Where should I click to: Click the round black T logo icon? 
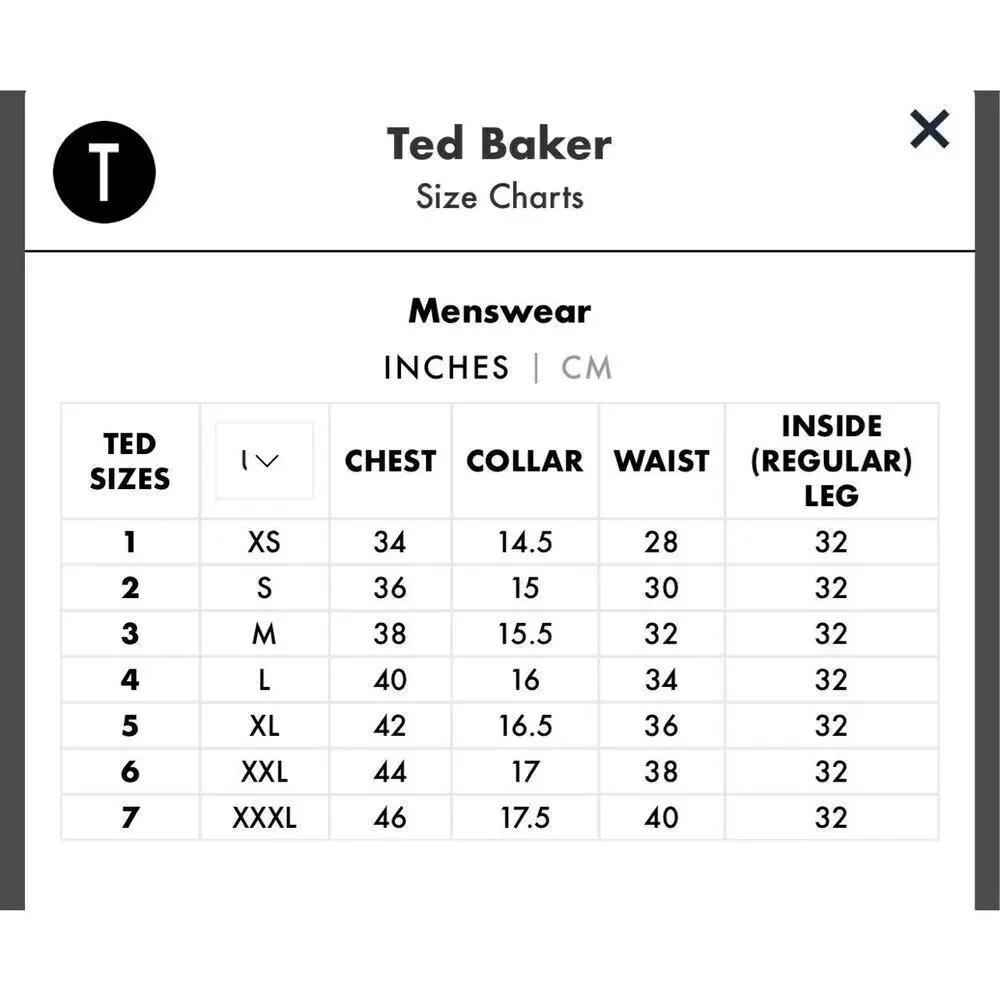[104, 172]
